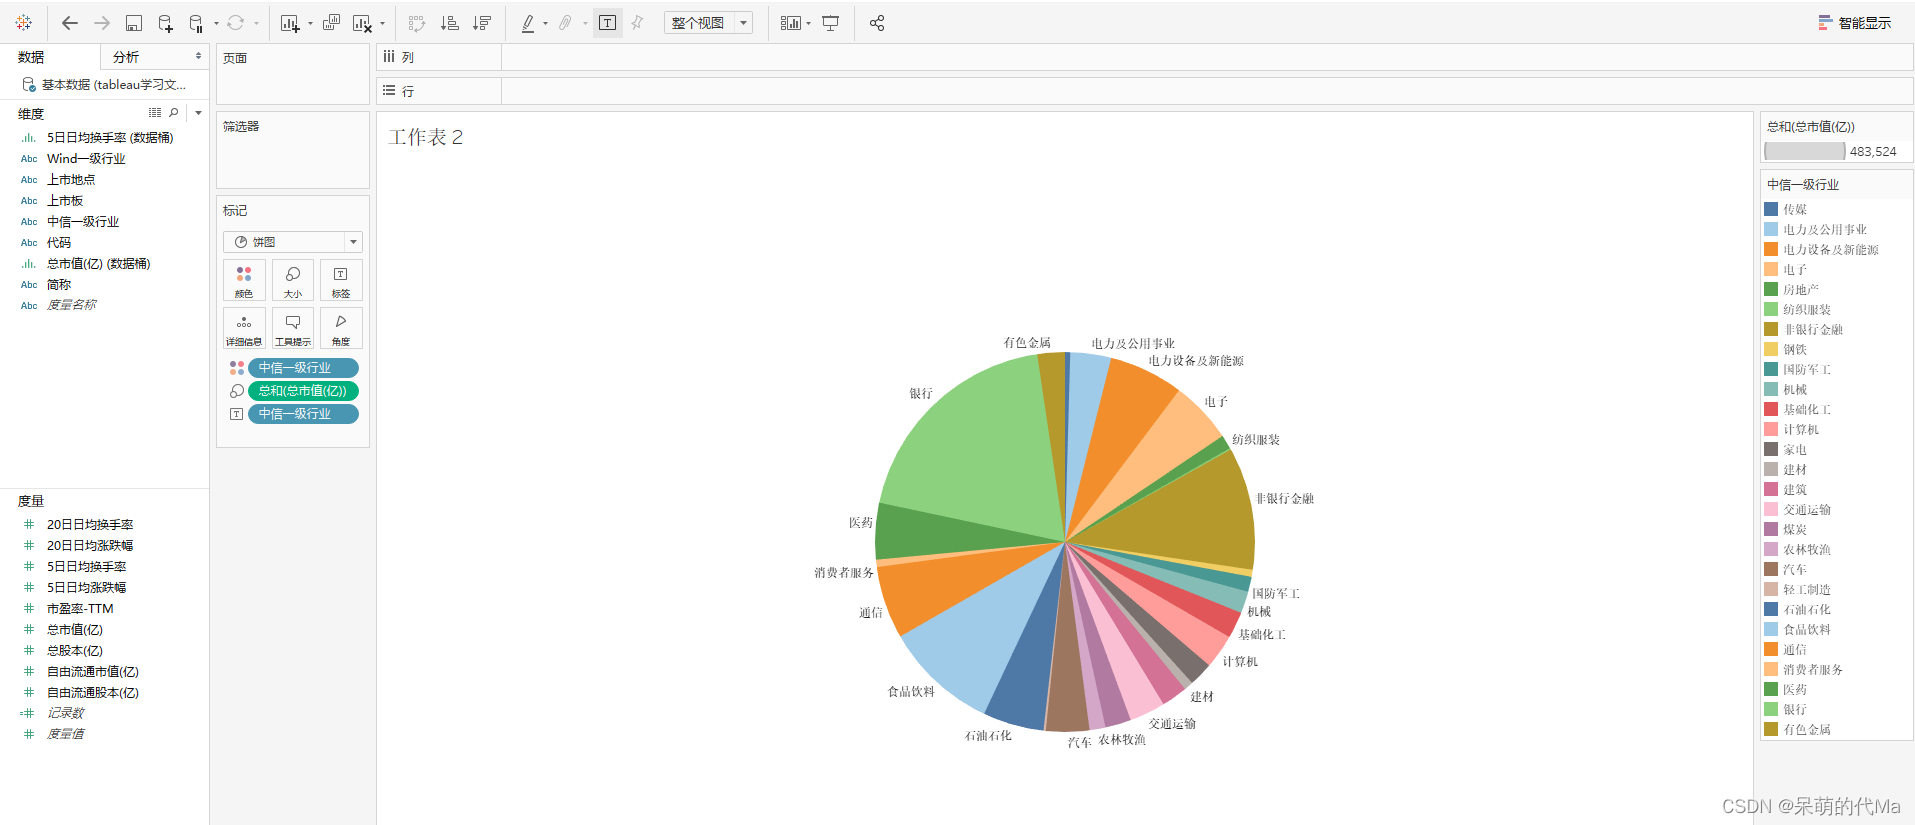Select 代码 dimension field
Screen dimensions: 1915x825
(59, 243)
